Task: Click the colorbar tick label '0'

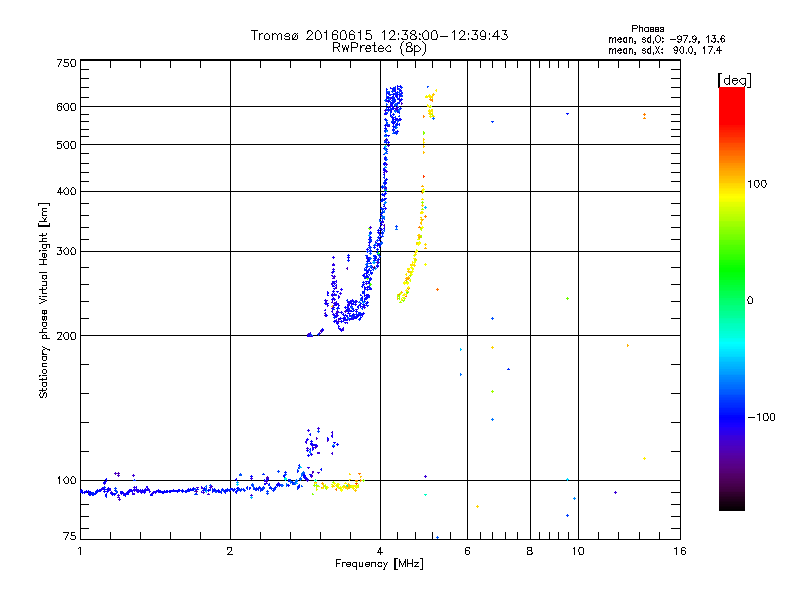Action: [x=750, y=301]
